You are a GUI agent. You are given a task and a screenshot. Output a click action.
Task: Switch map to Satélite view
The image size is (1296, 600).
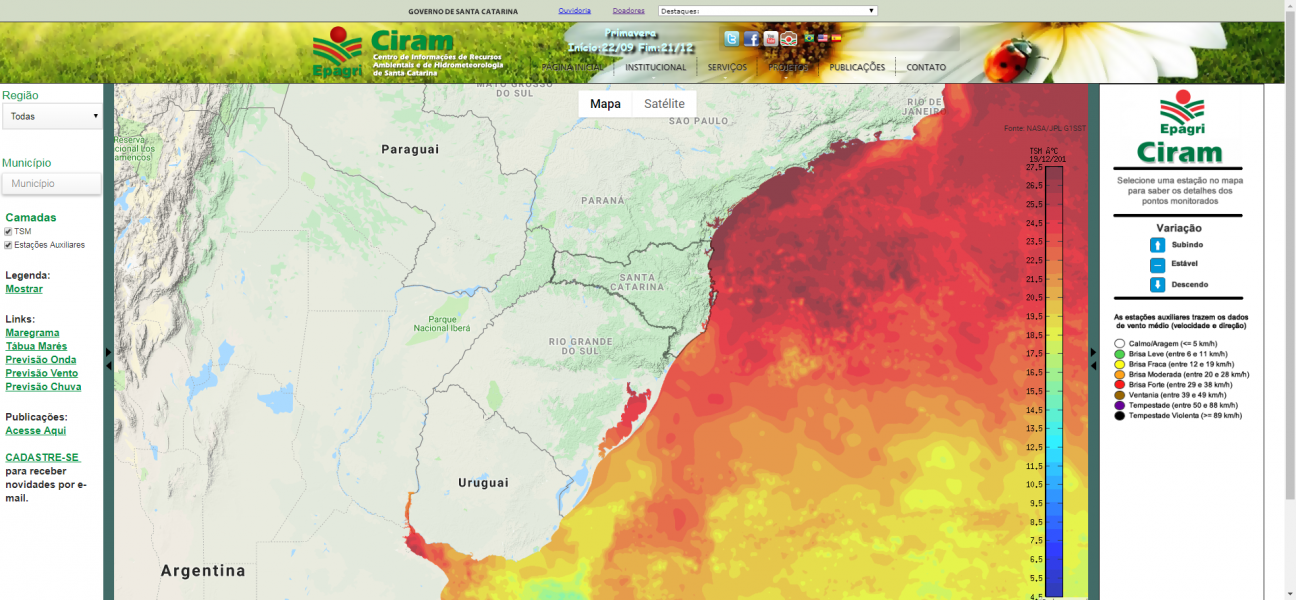[x=664, y=104]
